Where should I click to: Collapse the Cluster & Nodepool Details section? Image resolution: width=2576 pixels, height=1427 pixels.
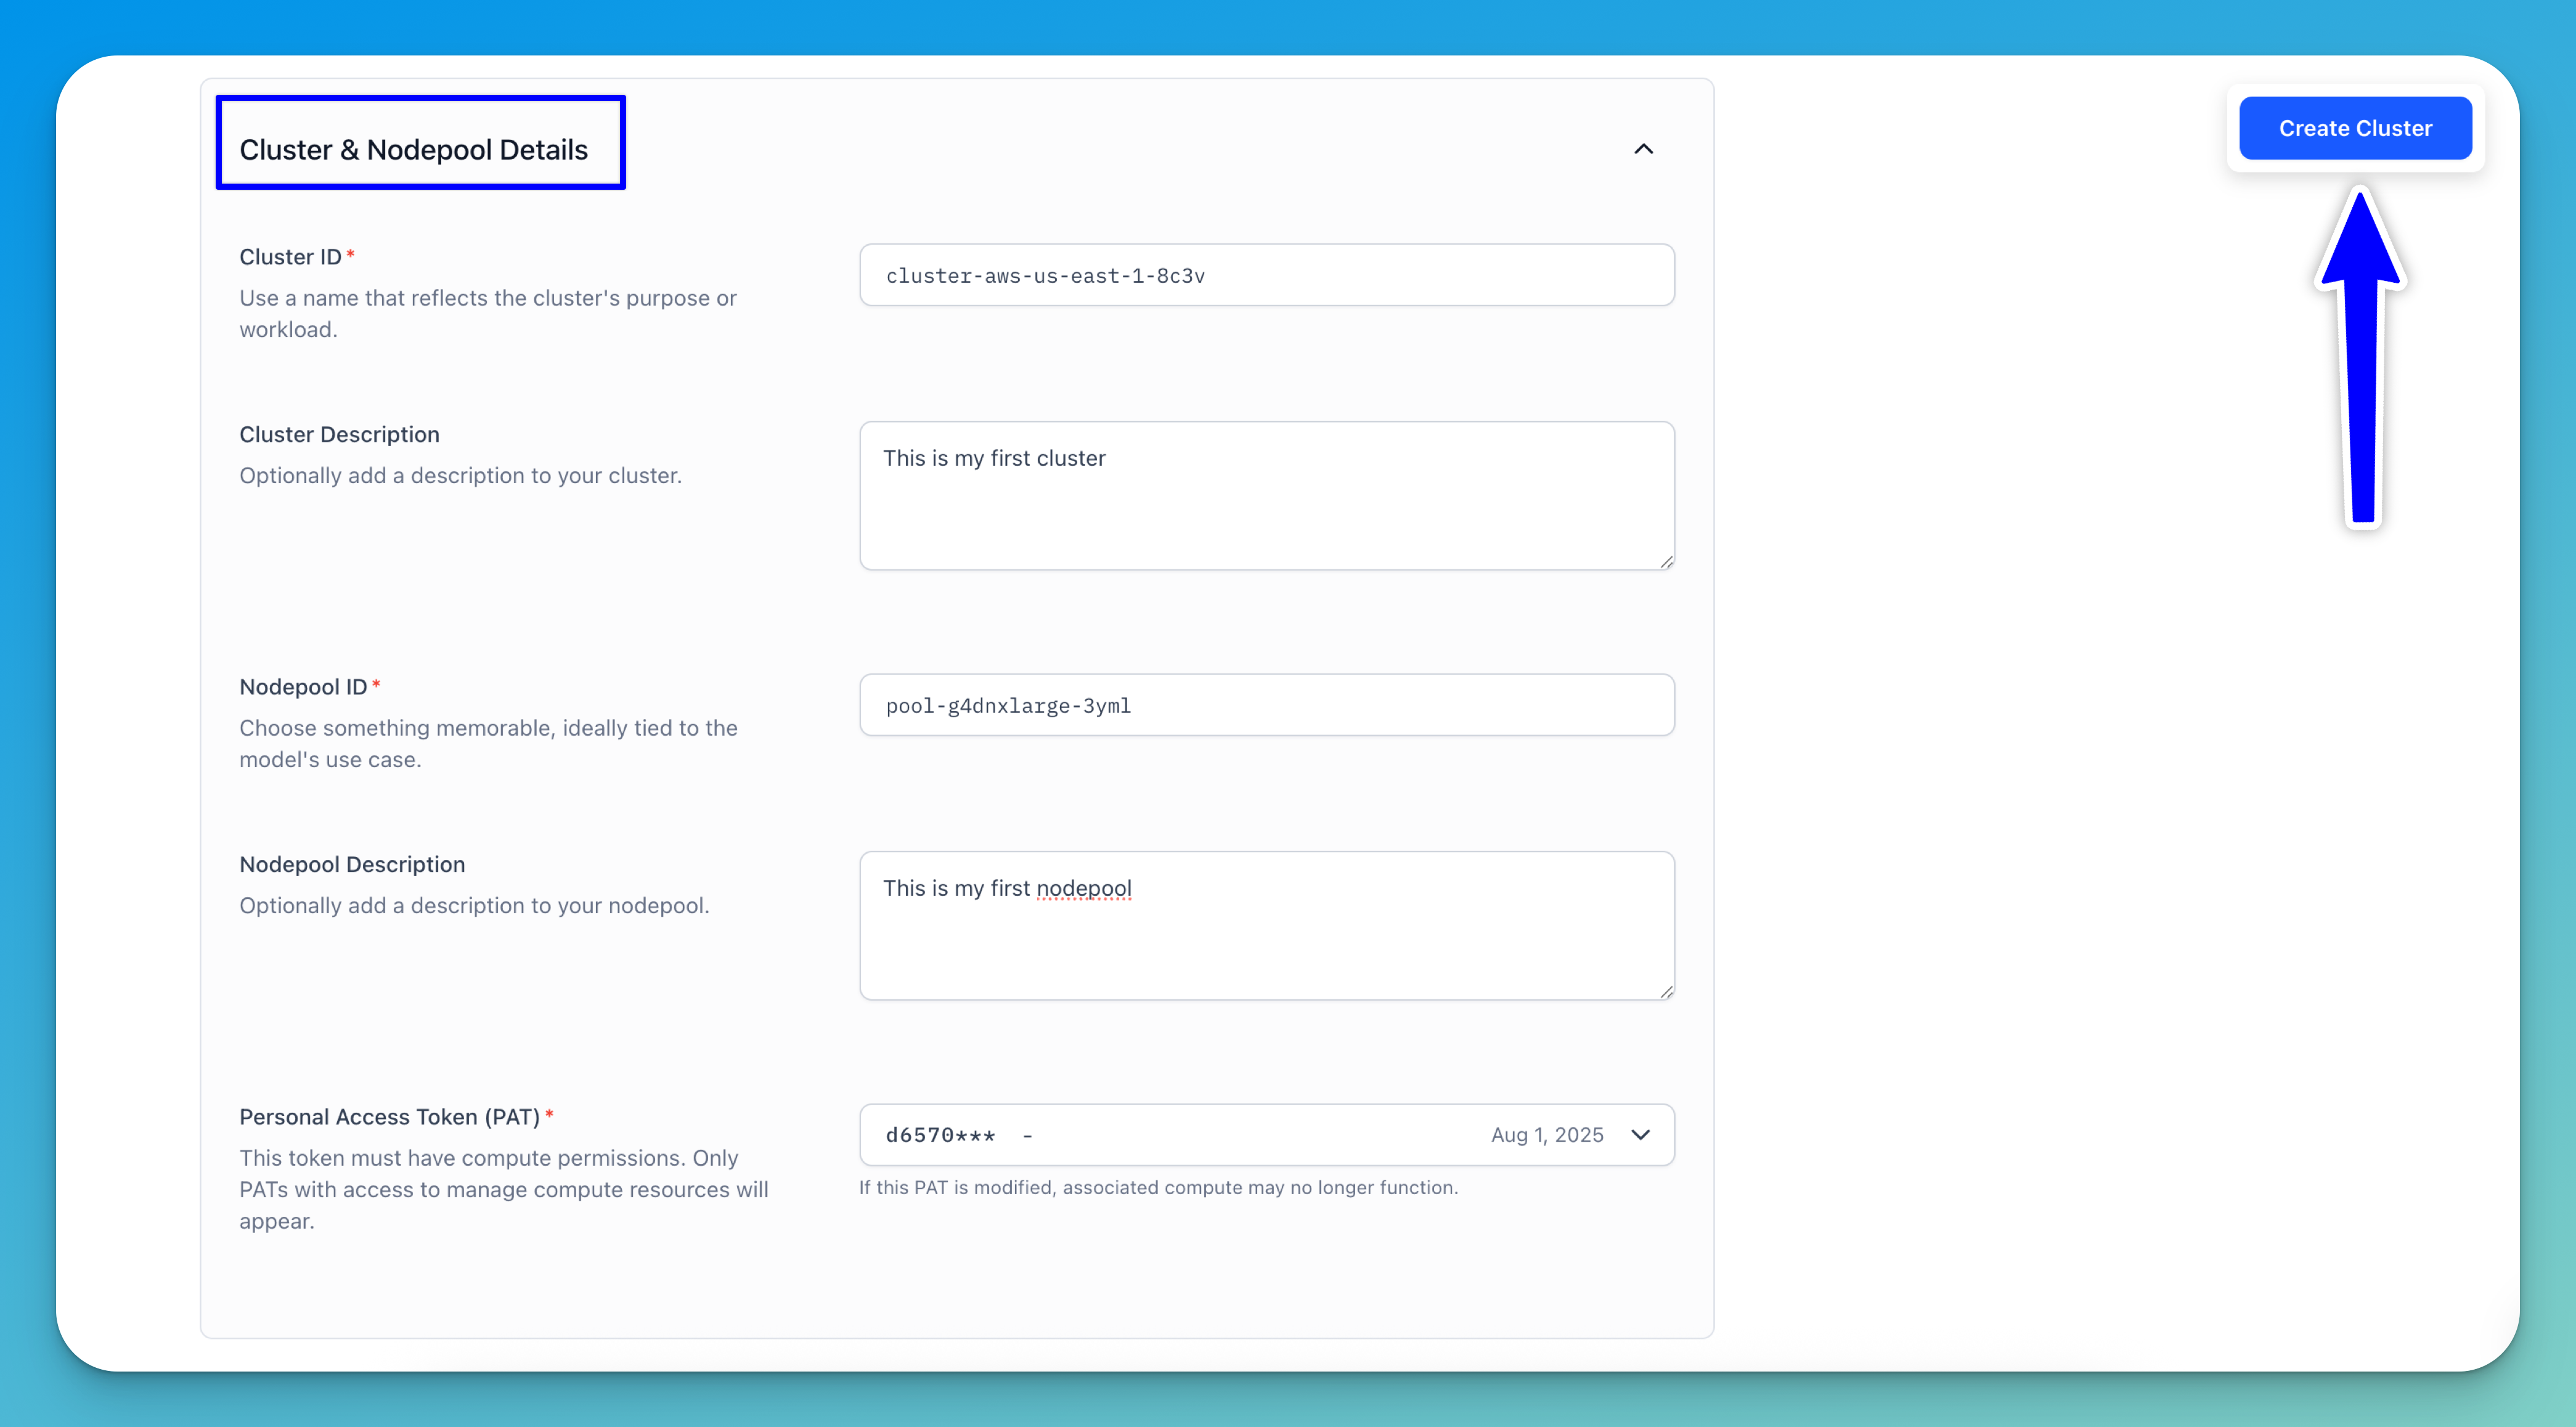click(x=1643, y=149)
